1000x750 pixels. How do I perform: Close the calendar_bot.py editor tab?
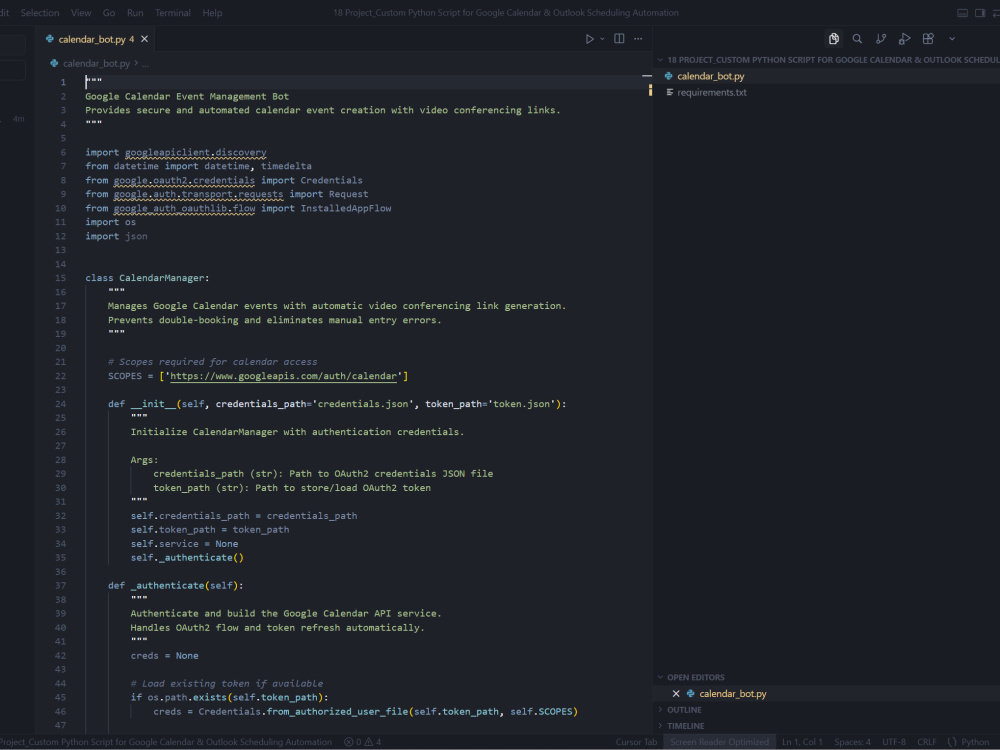pyautogui.click(x=145, y=39)
